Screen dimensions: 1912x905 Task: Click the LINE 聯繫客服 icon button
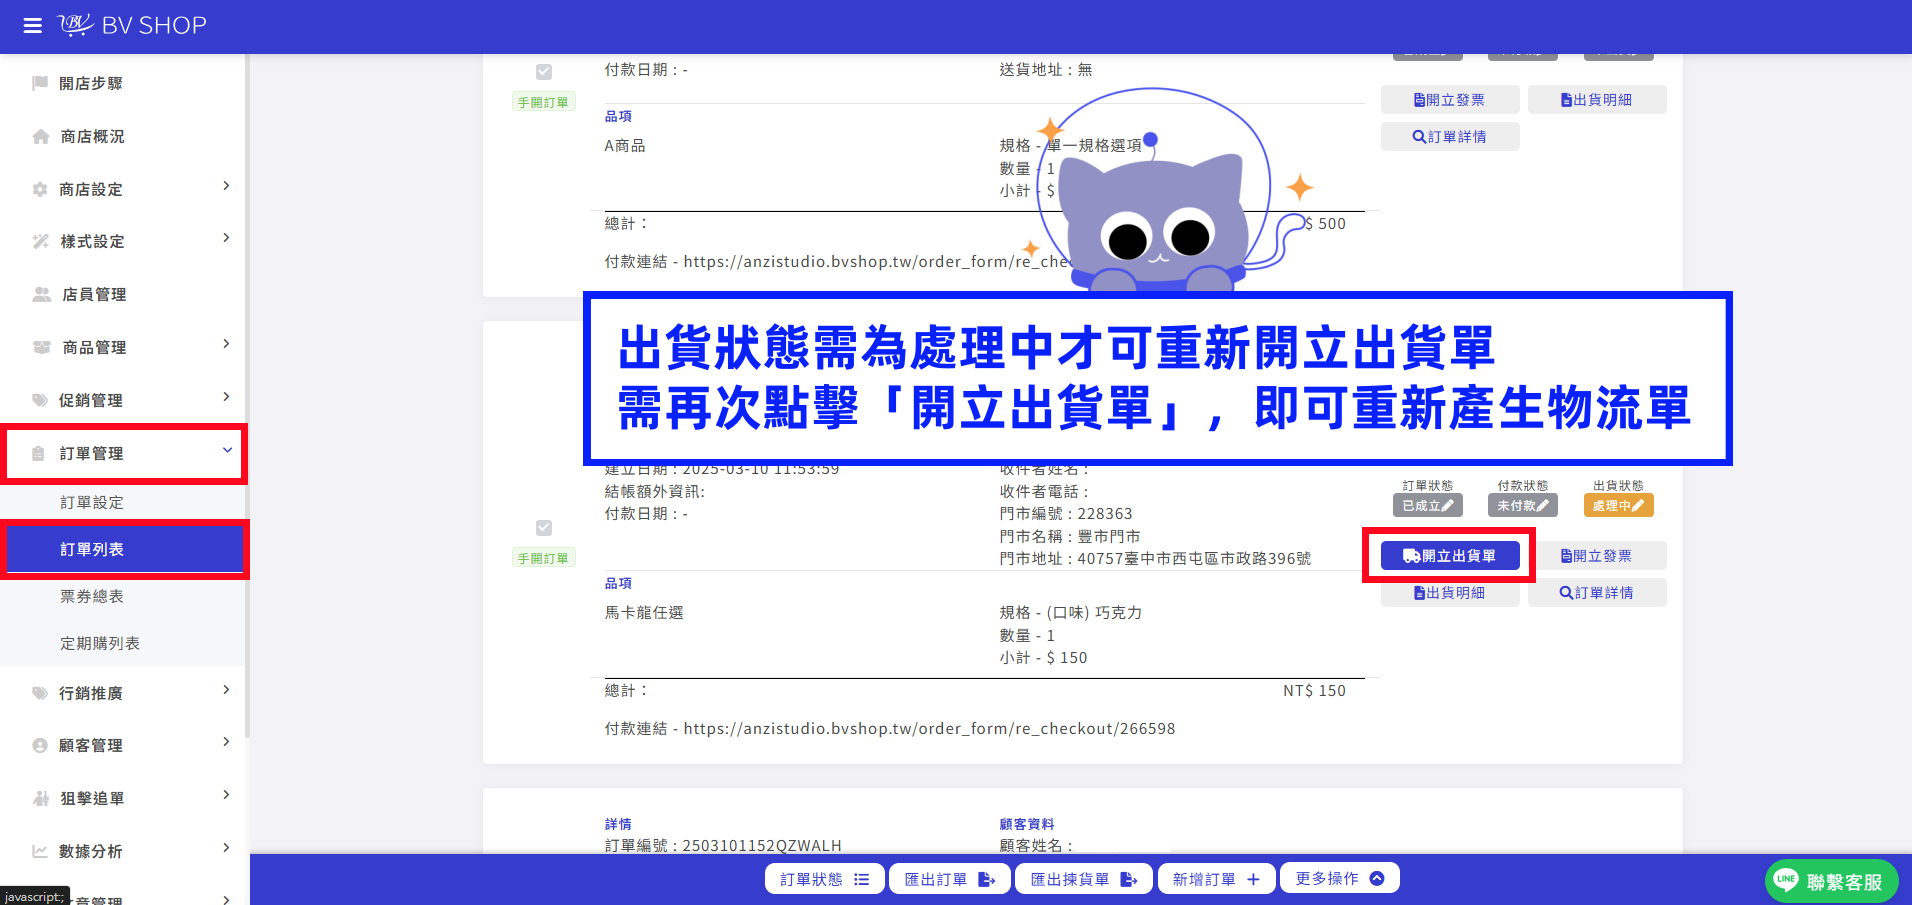point(1831,881)
